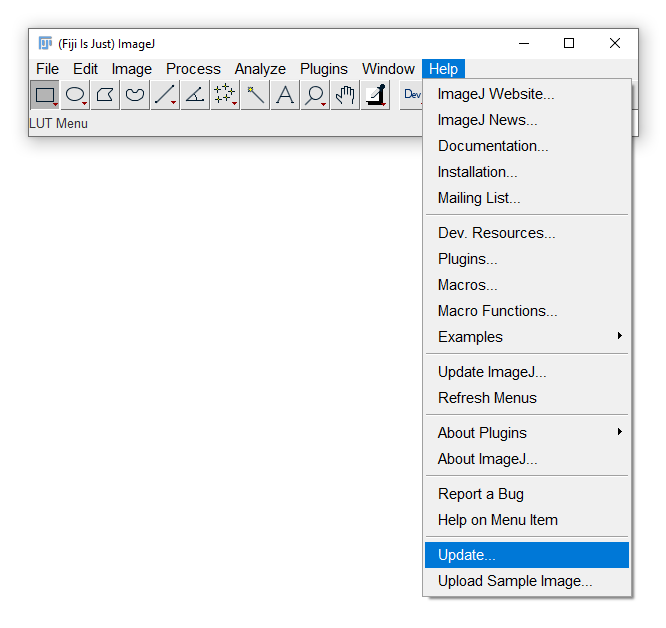Click the Dev toolbar button
This screenshot has width=666, height=628.
[x=411, y=95]
